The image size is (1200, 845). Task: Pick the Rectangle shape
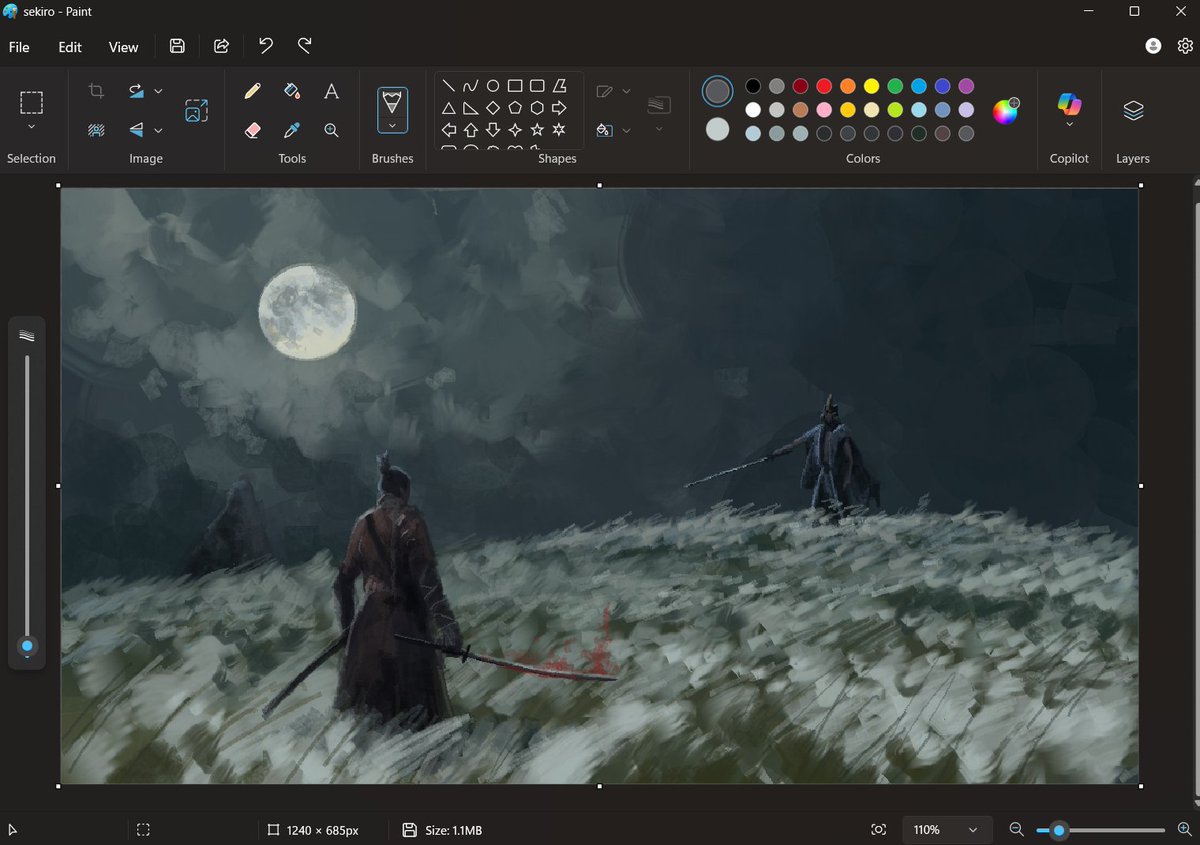(x=515, y=86)
